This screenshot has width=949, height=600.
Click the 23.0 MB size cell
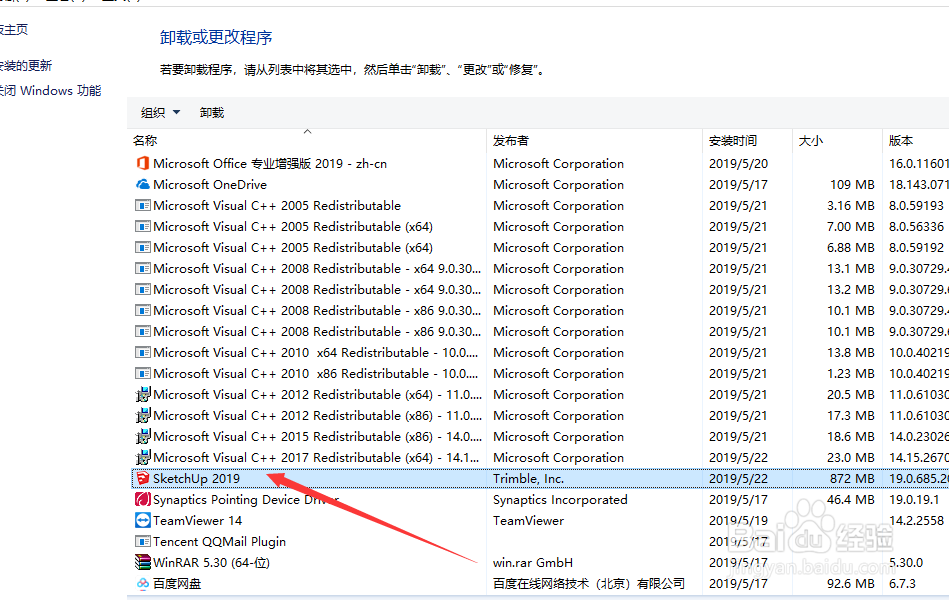tap(850, 458)
